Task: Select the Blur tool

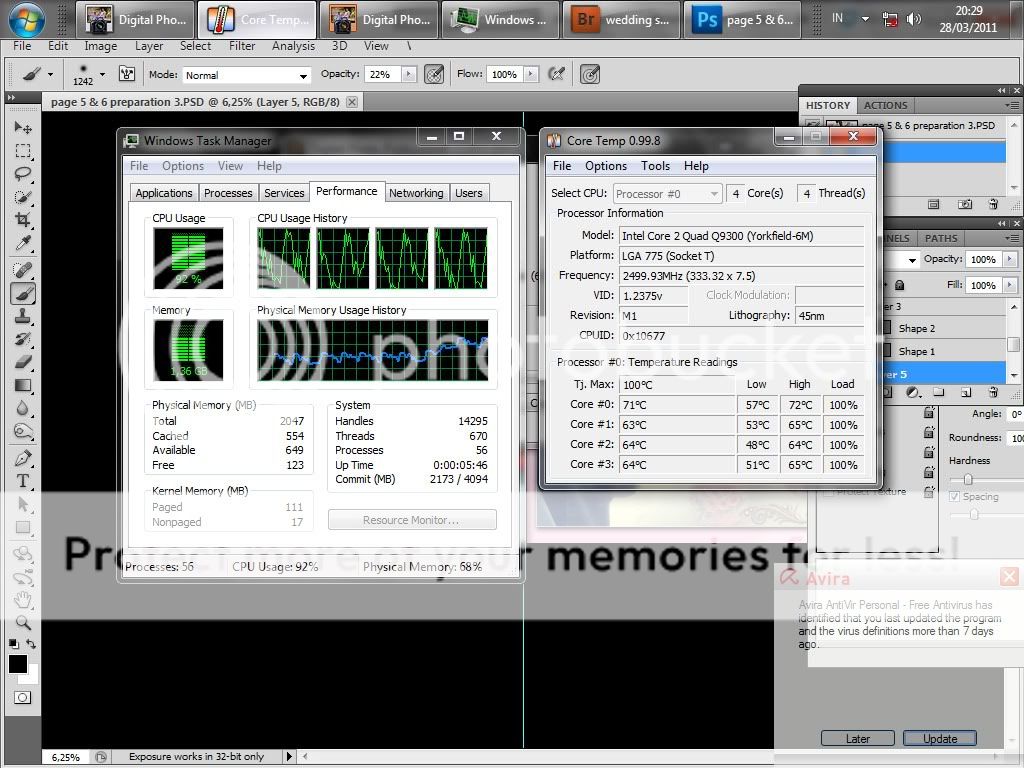Action: 23,408
